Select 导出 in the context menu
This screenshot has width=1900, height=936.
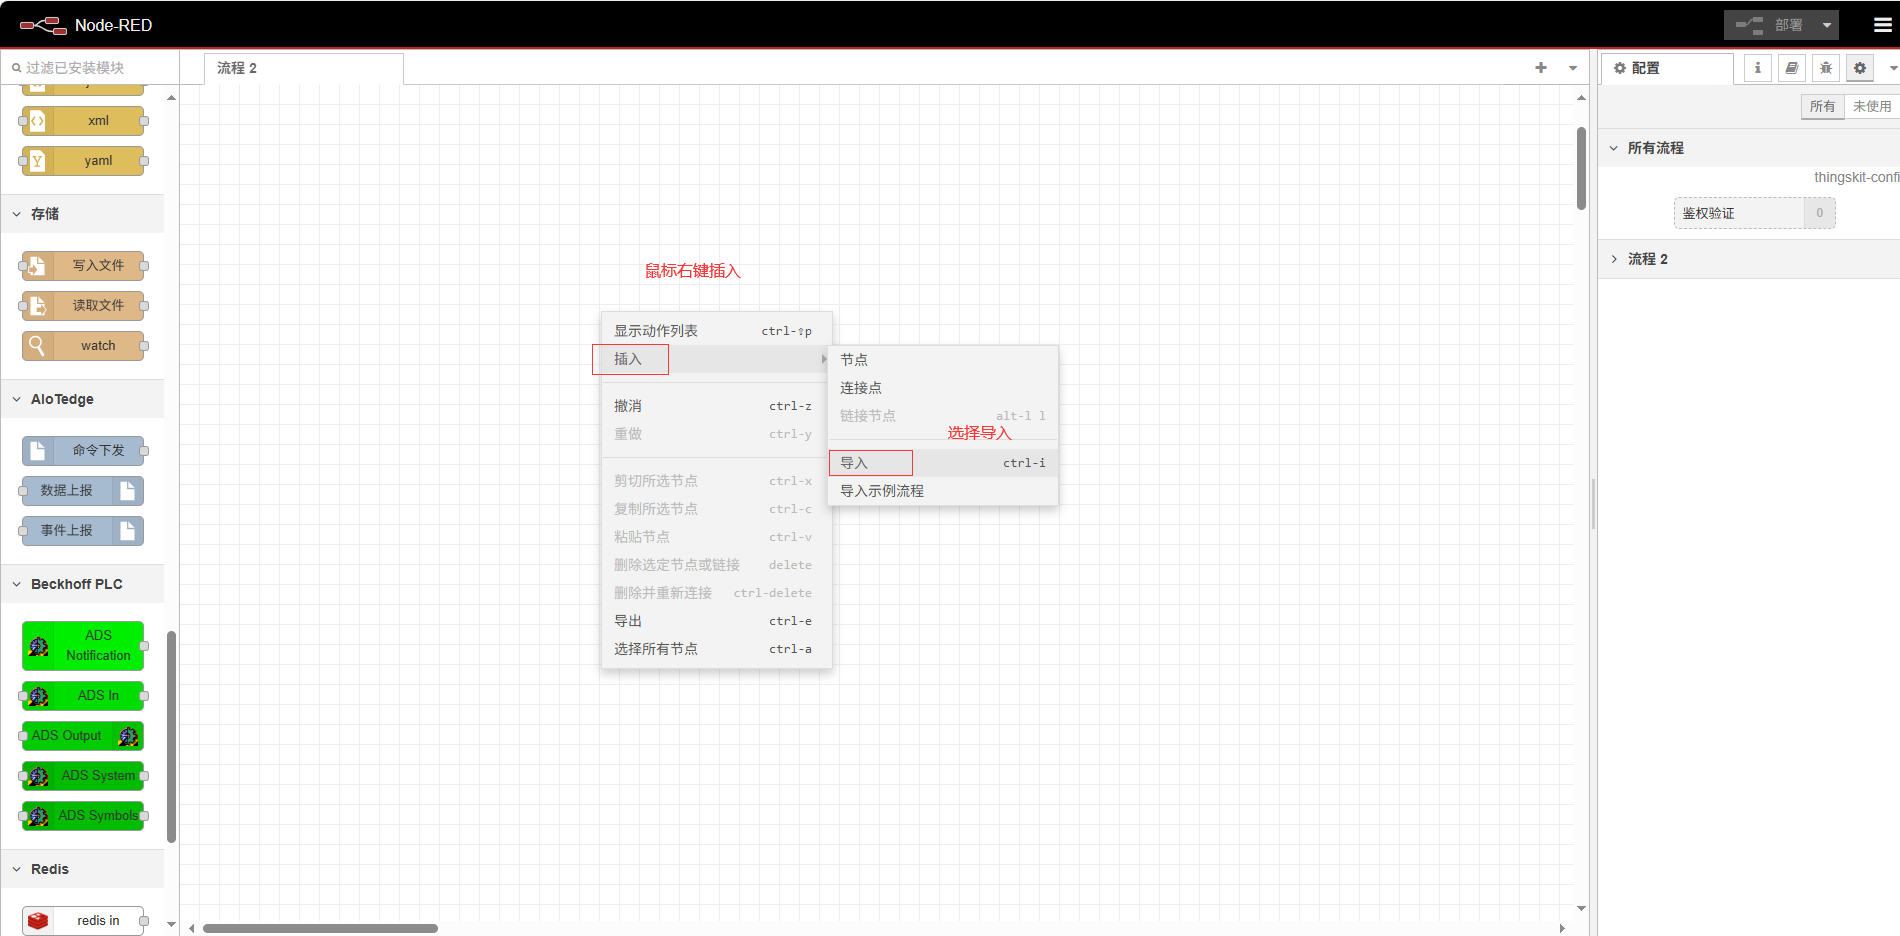pos(629,621)
